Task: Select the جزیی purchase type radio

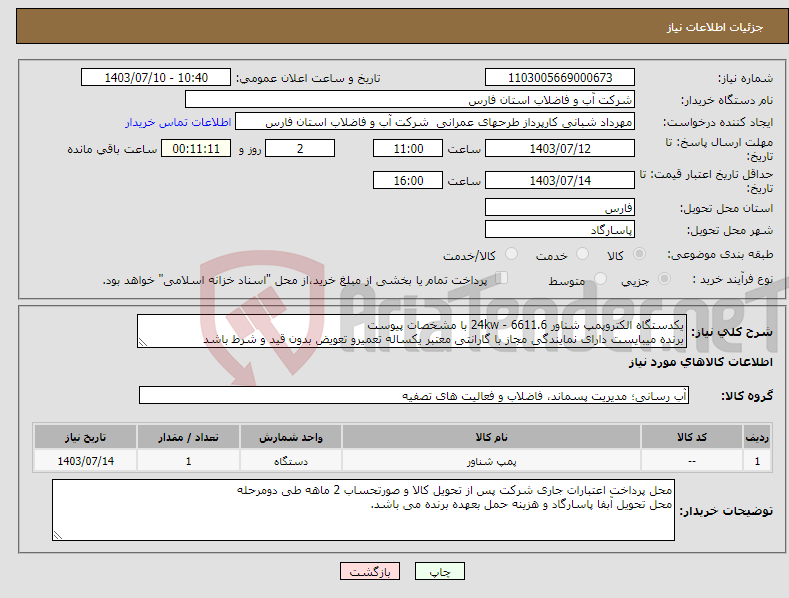Action: coord(664,278)
